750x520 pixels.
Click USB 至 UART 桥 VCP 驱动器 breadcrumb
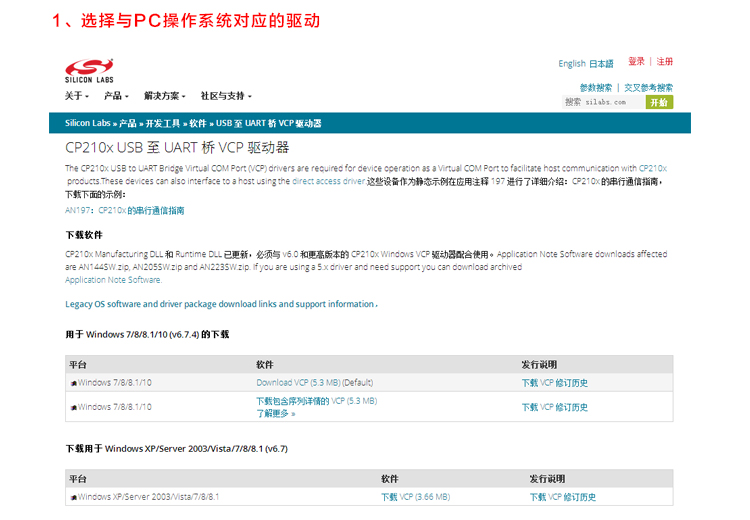pyautogui.click(x=268, y=123)
